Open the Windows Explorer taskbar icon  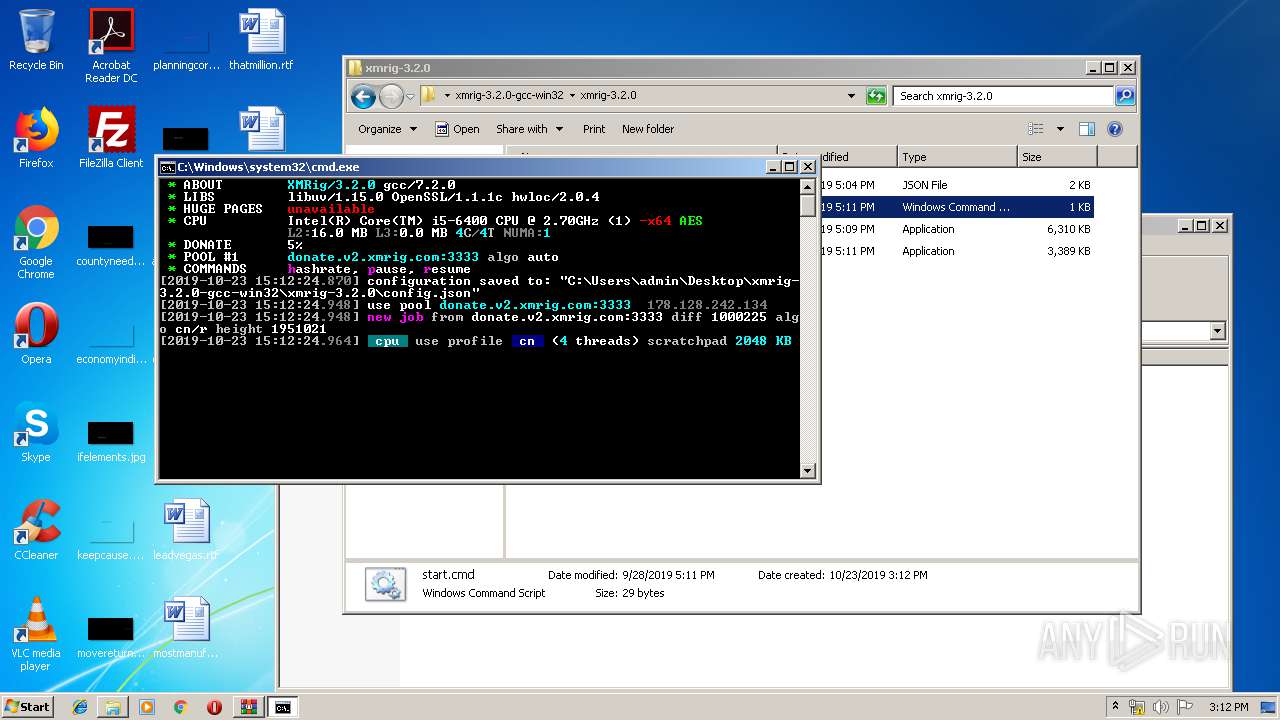click(x=113, y=707)
